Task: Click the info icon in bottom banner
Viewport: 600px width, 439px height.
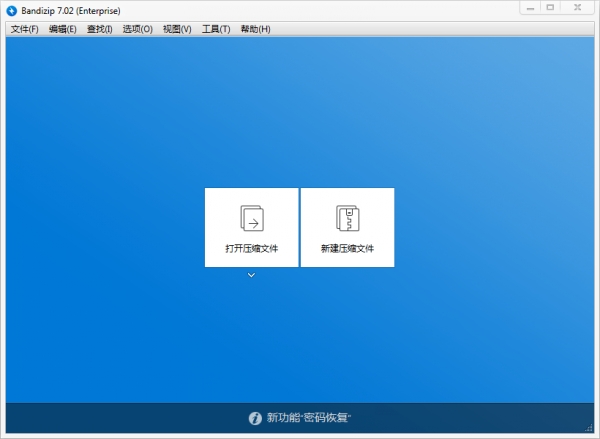Action: click(x=255, y=418)
